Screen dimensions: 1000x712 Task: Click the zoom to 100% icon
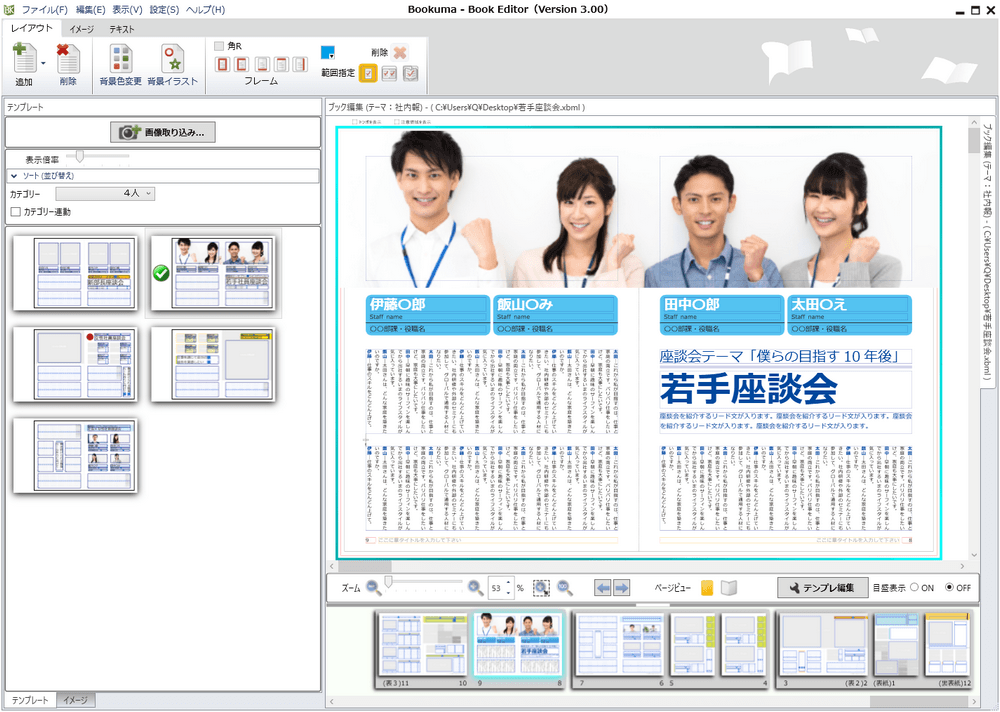click(564, 588)
